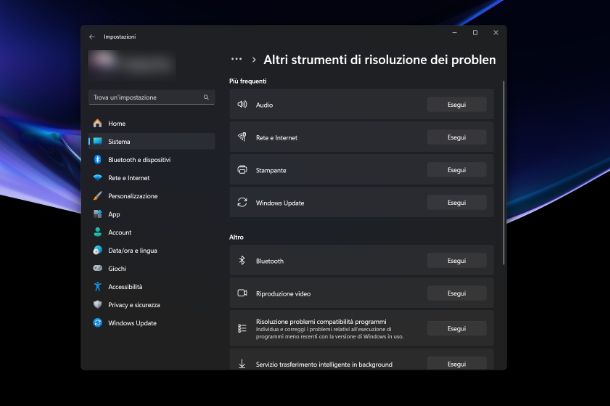Click the vertical scrollbar of troubleshooter list
The image size is (610, 406).
pyautogui.click(x=503, y=170)
